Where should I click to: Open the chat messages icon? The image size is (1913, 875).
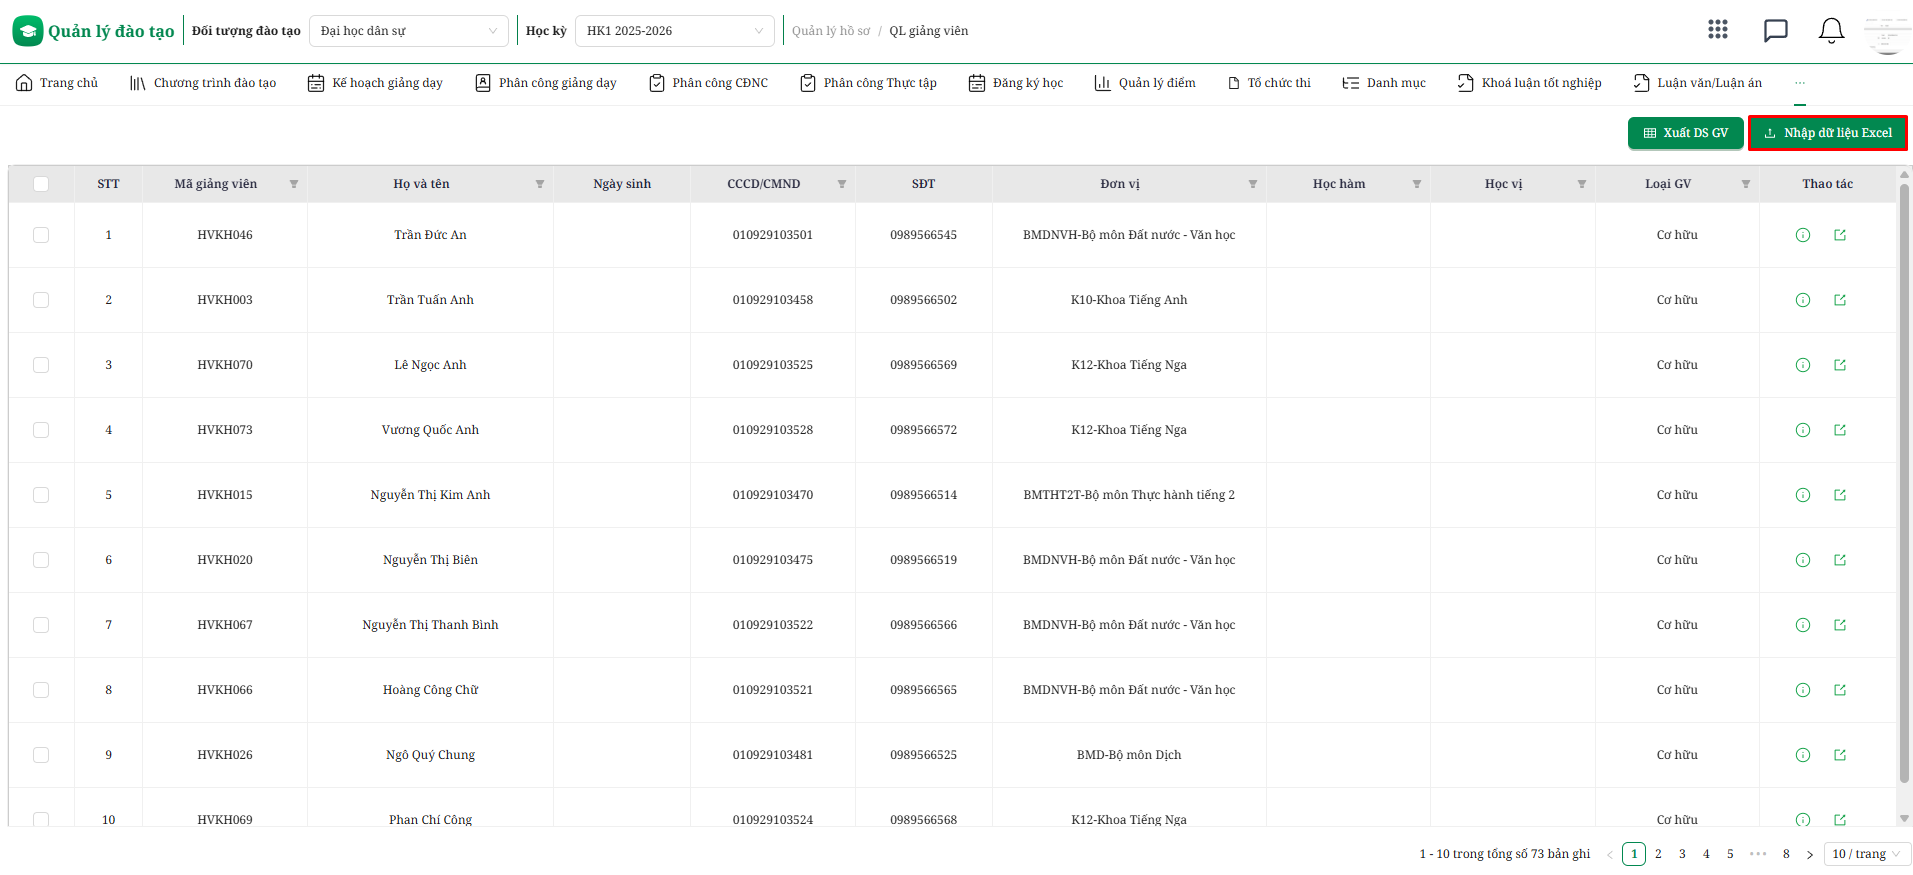(x=1776, y=31)
